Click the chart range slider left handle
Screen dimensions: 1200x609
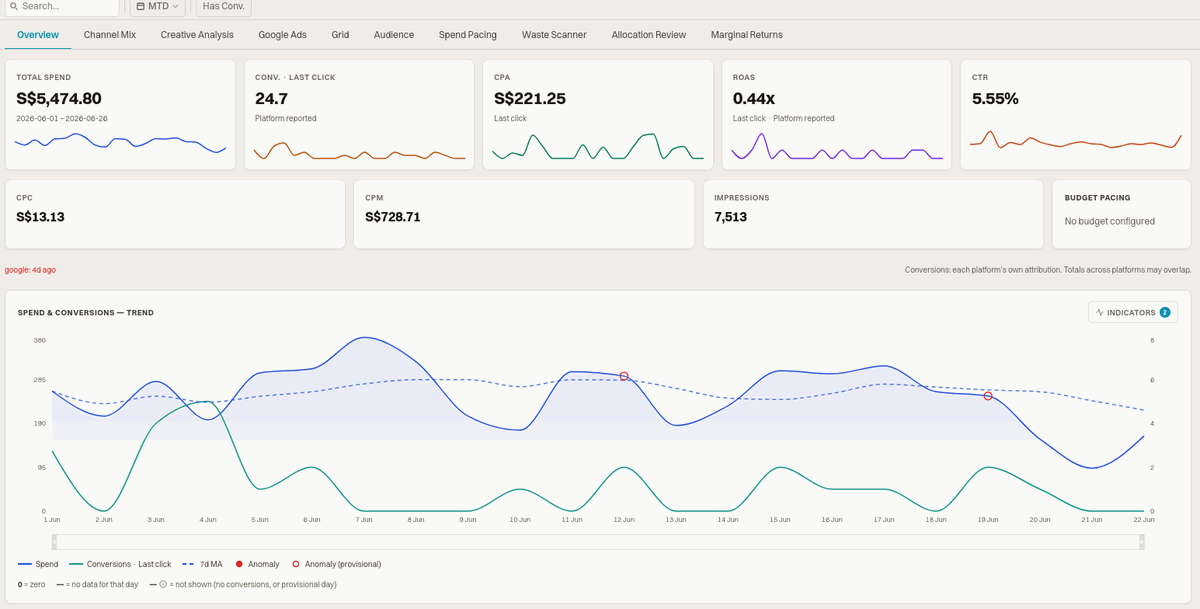(55, 541)
